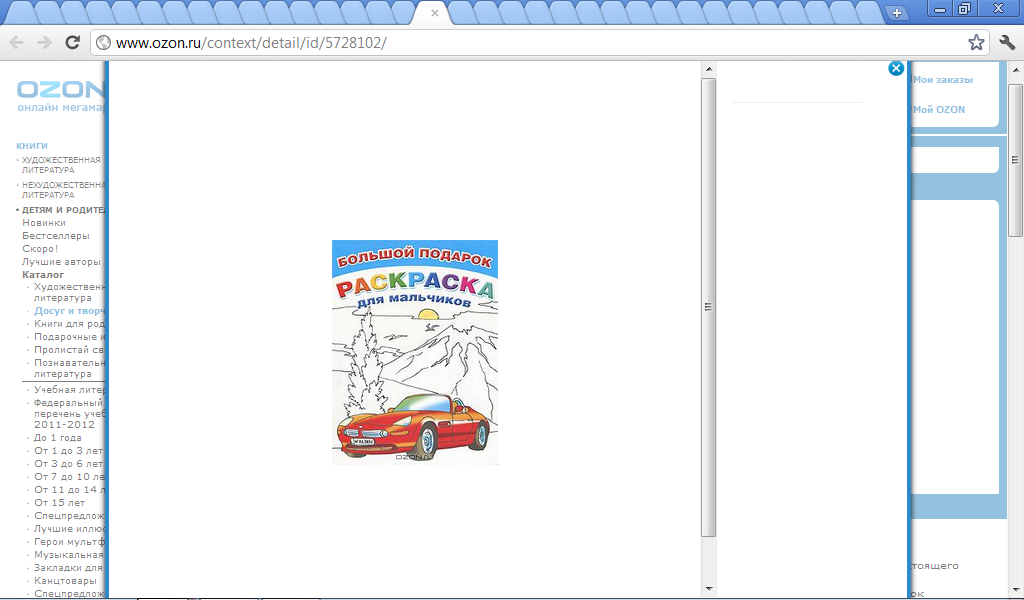This screenshot has height=600, width=1024.
Task: Open the Мой OZON link
Action: pos(938,110)
